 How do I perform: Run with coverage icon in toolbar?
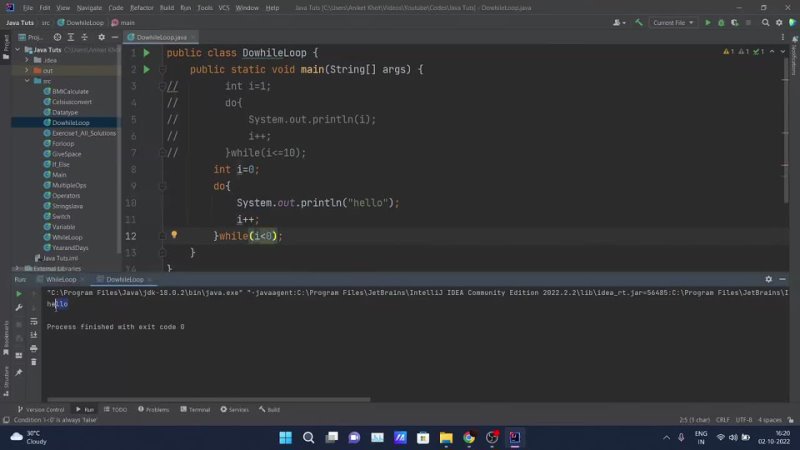[735, 22]
